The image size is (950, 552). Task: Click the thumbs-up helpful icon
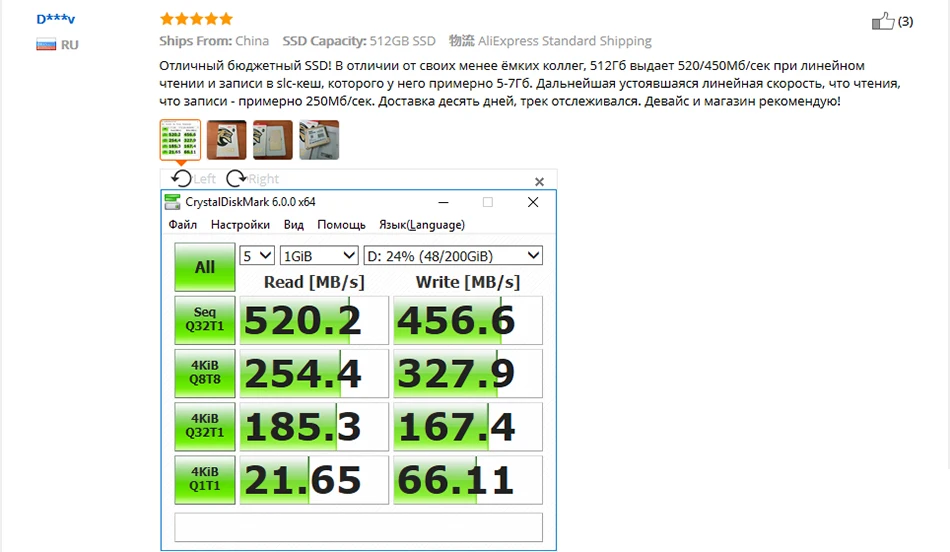(x=883, y=21)
